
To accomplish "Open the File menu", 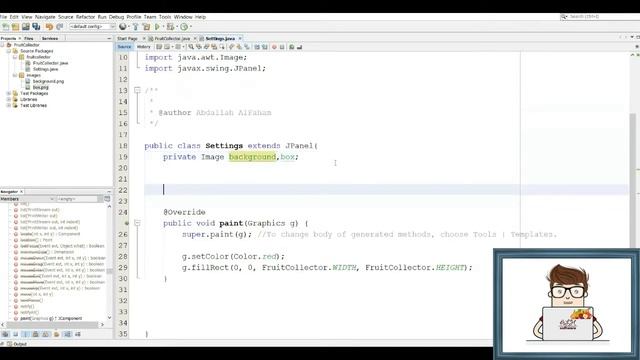I will point(3,17).
